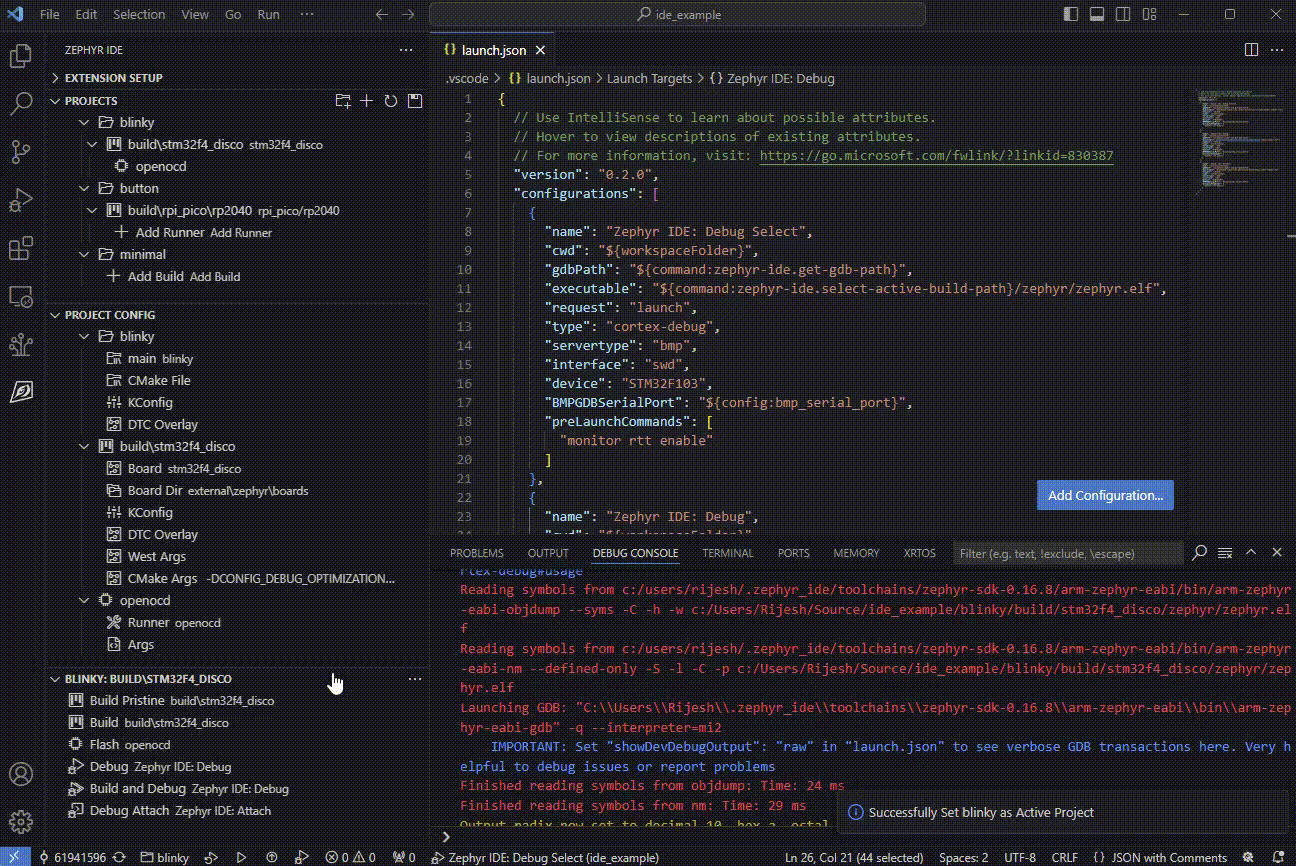Click status bar flash upload icon
Screen dimensions: 1296x866
tap(271, 857)
